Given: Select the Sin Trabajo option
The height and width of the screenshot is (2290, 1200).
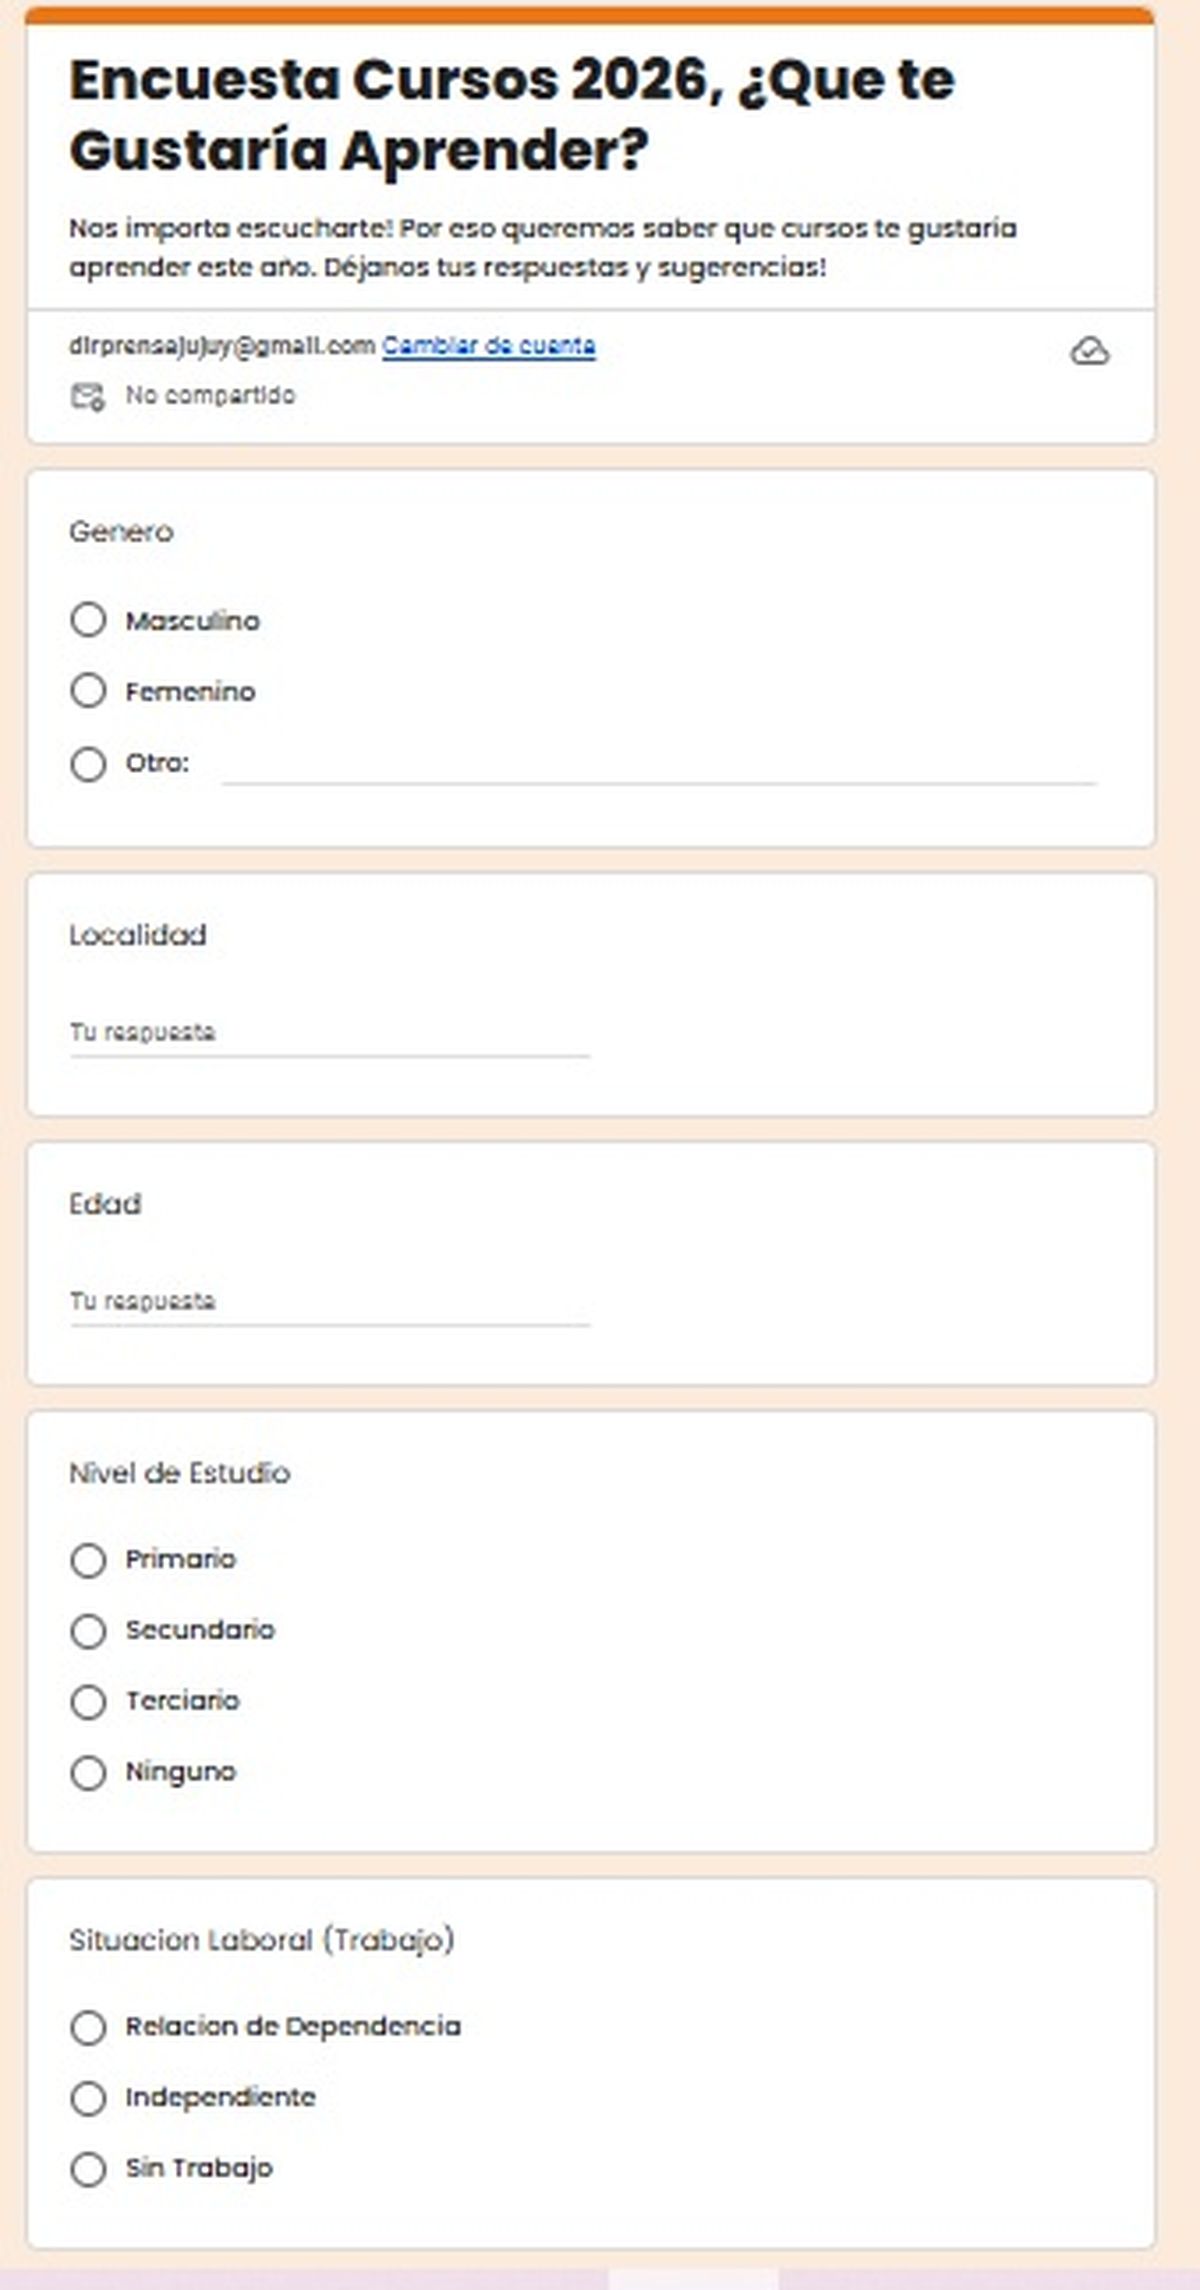Looking at the screenshot, I should click(88, 2169).
